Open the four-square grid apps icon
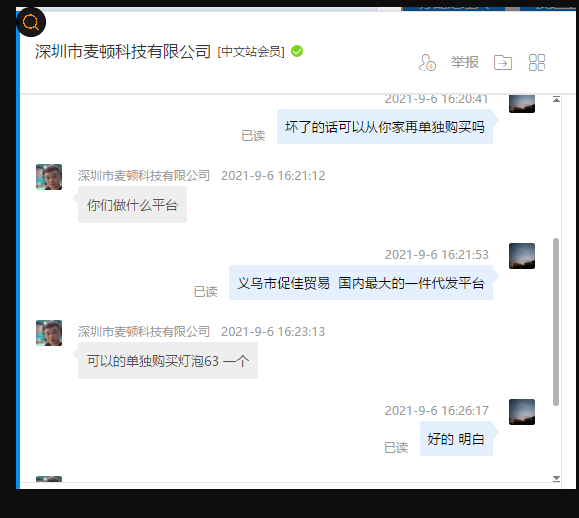Viewport: 579px width, 518px height. click(x=537, y=62)
